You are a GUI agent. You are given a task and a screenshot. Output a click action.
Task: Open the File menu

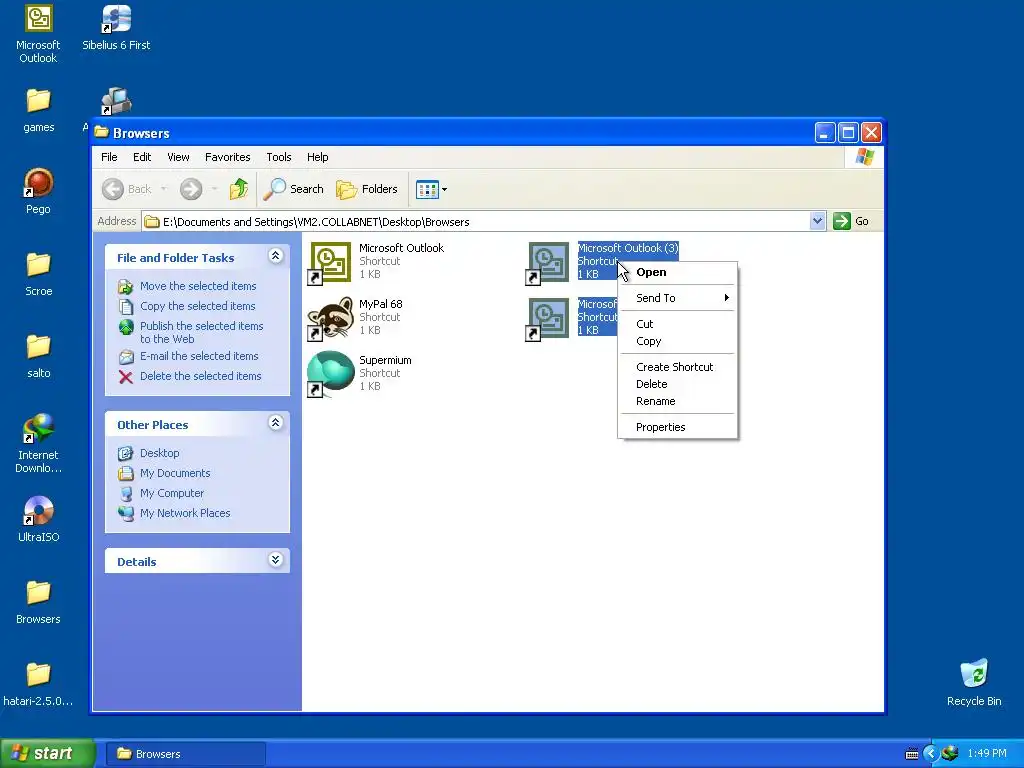(x=109, y=157)
